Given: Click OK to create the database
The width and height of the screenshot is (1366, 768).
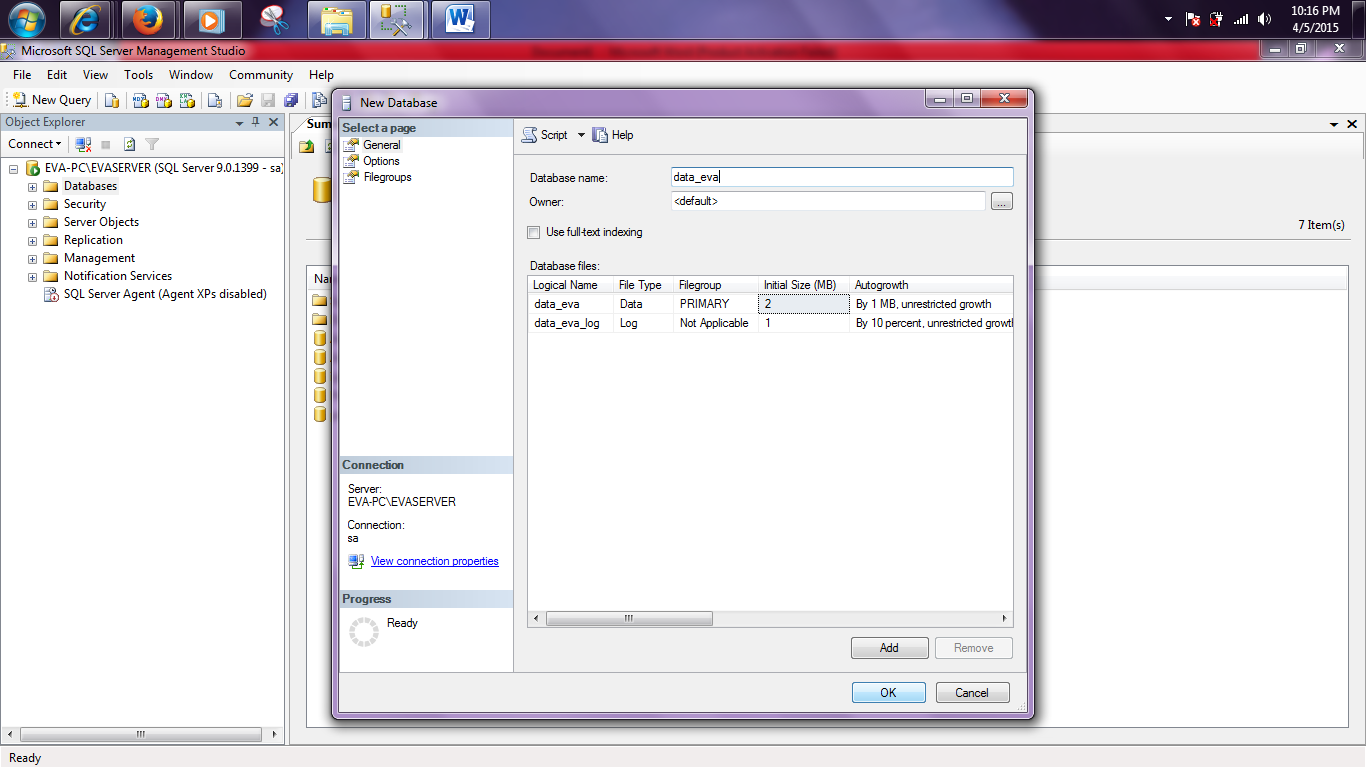Looking at the screenshot, I should click(x=888, y=692).
